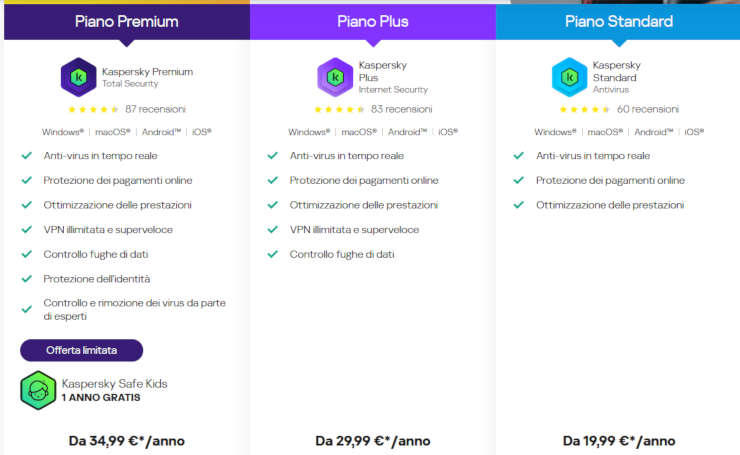The width and height of the screenshot is (740, 455).
Task: Select the Piano Plus header tab
Action: coord(372,21)
